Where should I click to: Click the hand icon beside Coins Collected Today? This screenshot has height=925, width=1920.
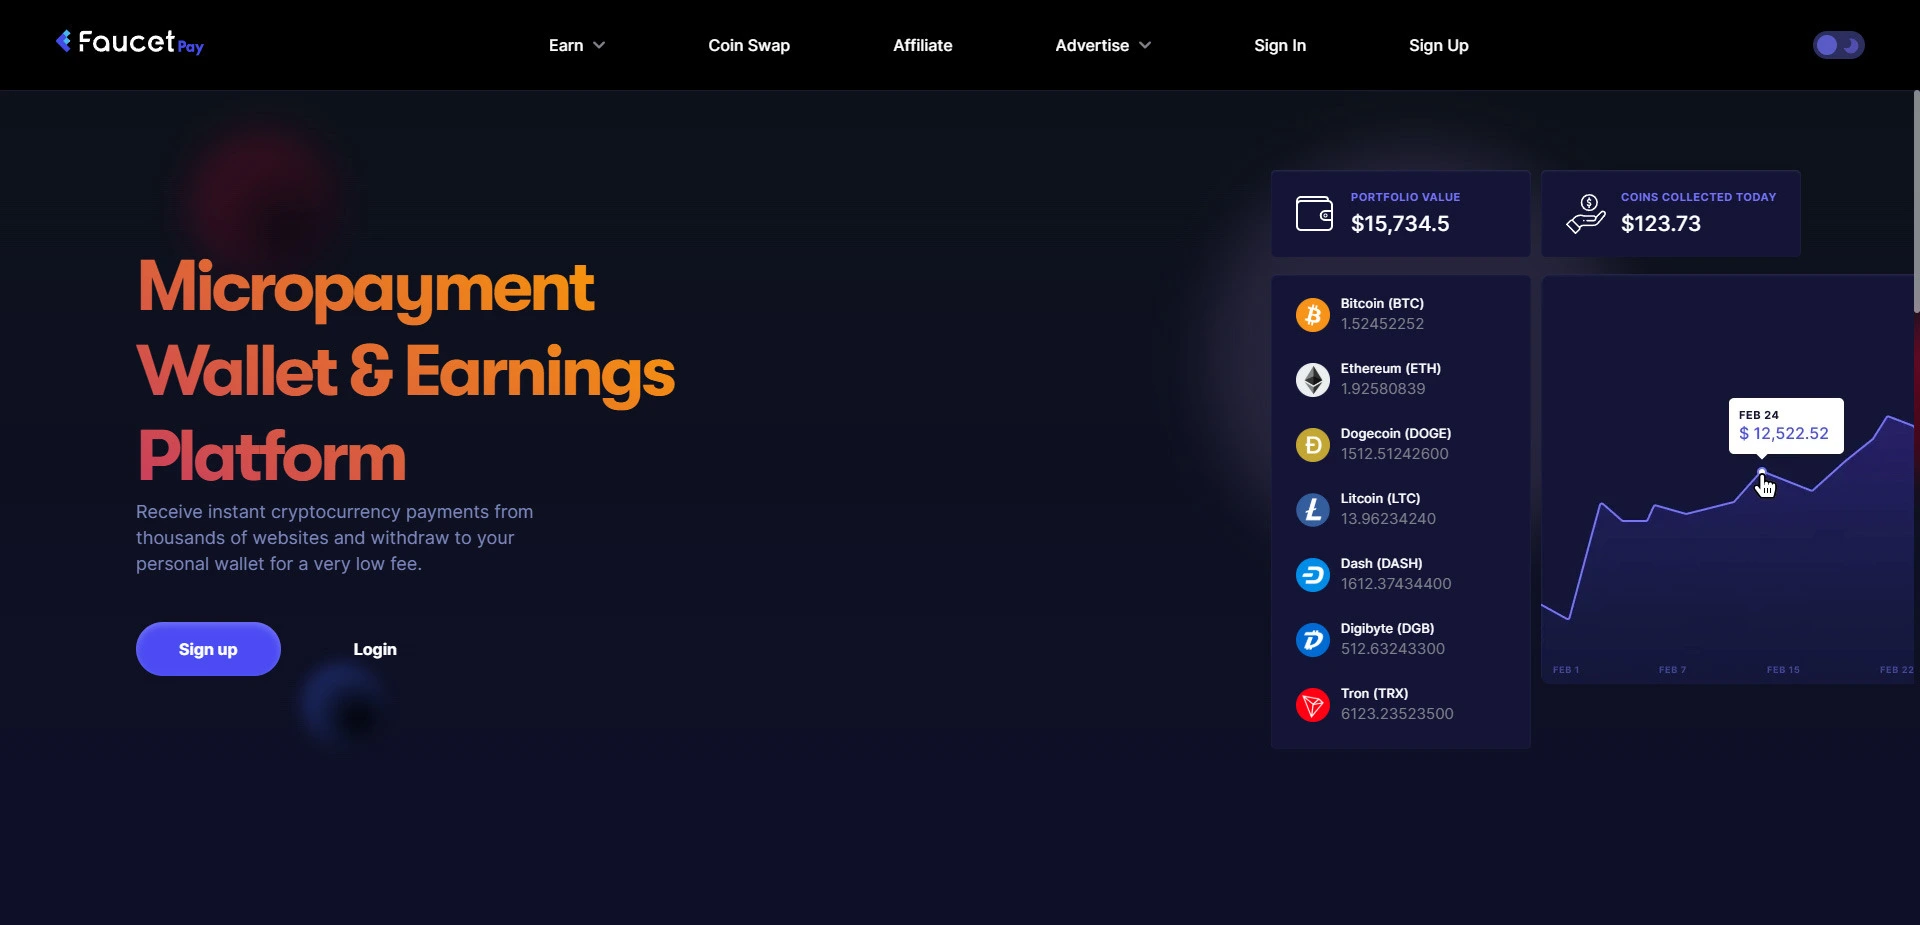click(x=1586, y=213)
